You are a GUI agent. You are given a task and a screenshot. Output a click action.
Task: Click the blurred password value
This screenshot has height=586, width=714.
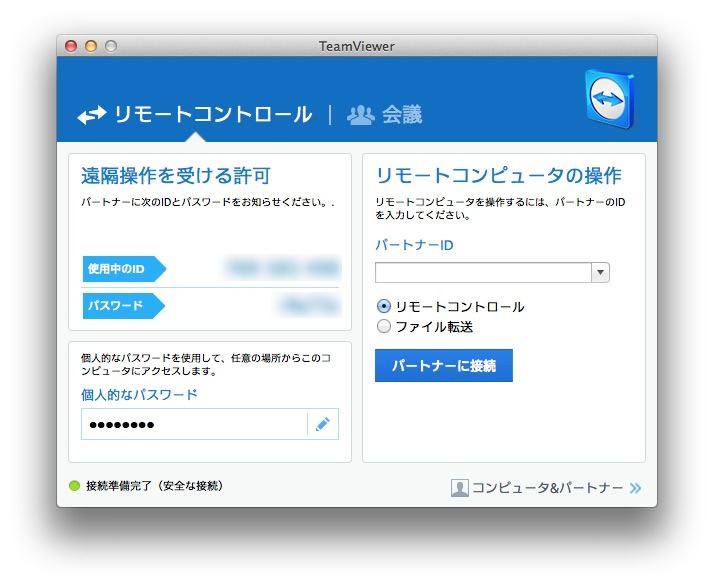[x=310, y=305]
